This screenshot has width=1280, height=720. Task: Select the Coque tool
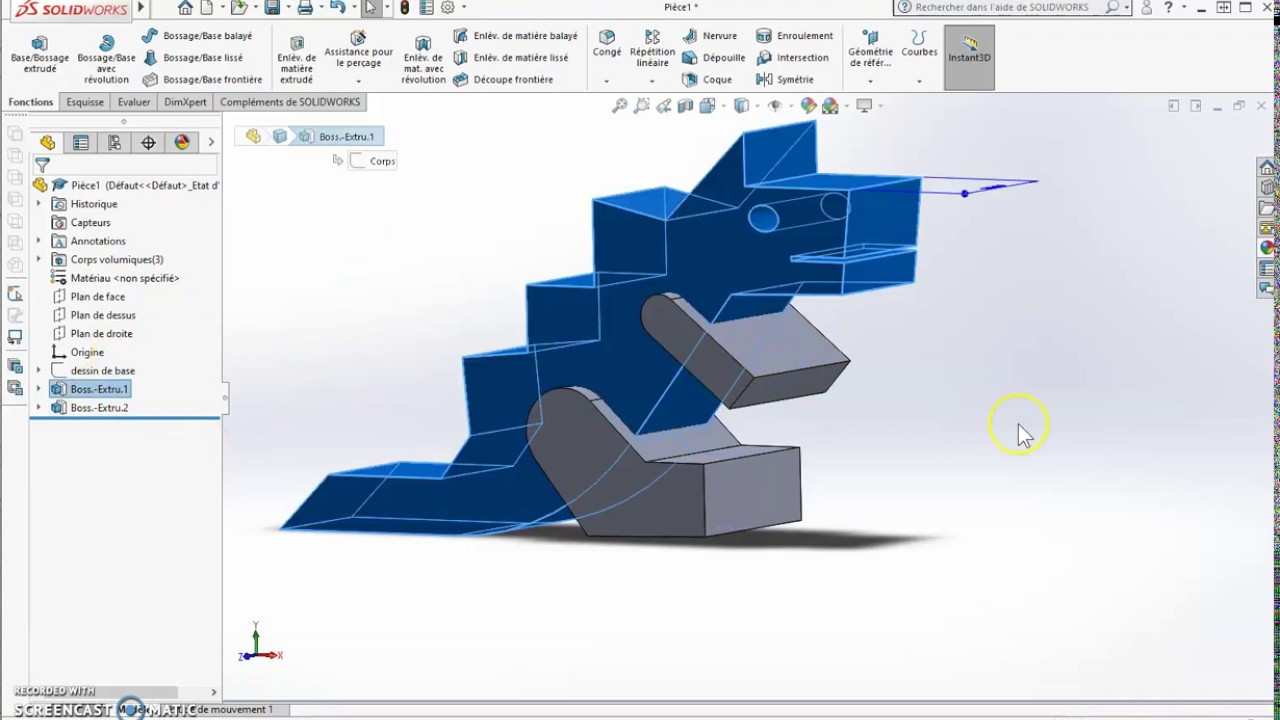pos(707,80)
